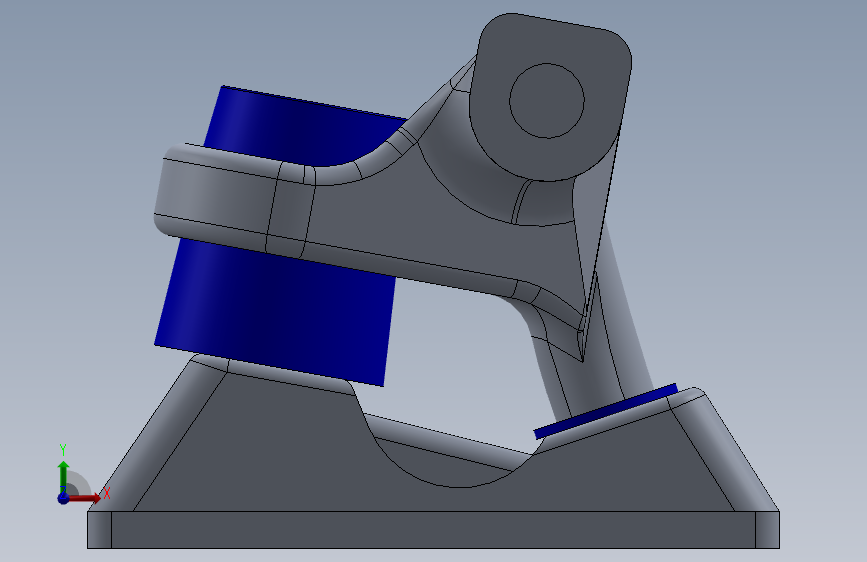Pick the circular axle face on hanger

547,101
